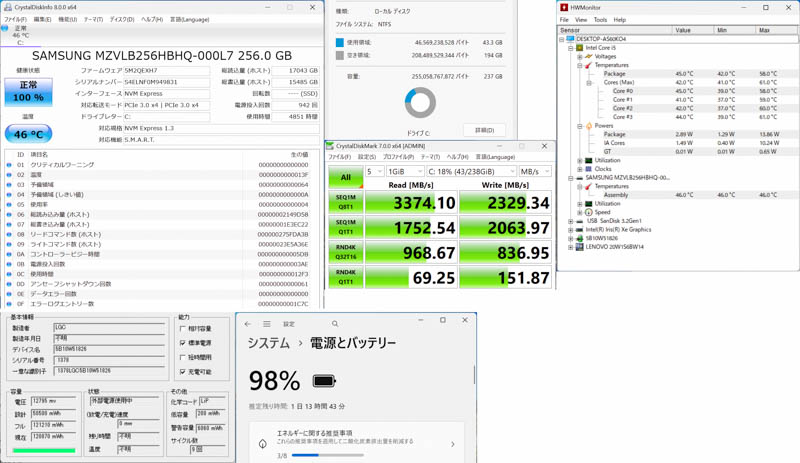Open the 機能(U) menu in CrystalDiskInfo
This screenshot has height=463, width=800.
pos(67,20)
